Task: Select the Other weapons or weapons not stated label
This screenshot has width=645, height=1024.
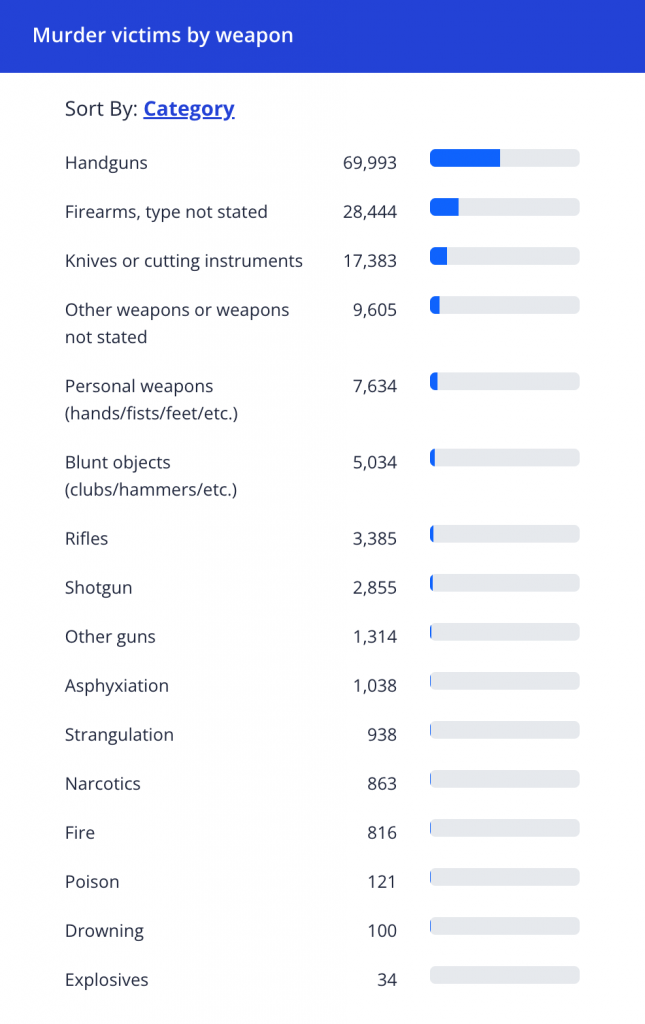Action: (177, 323)
